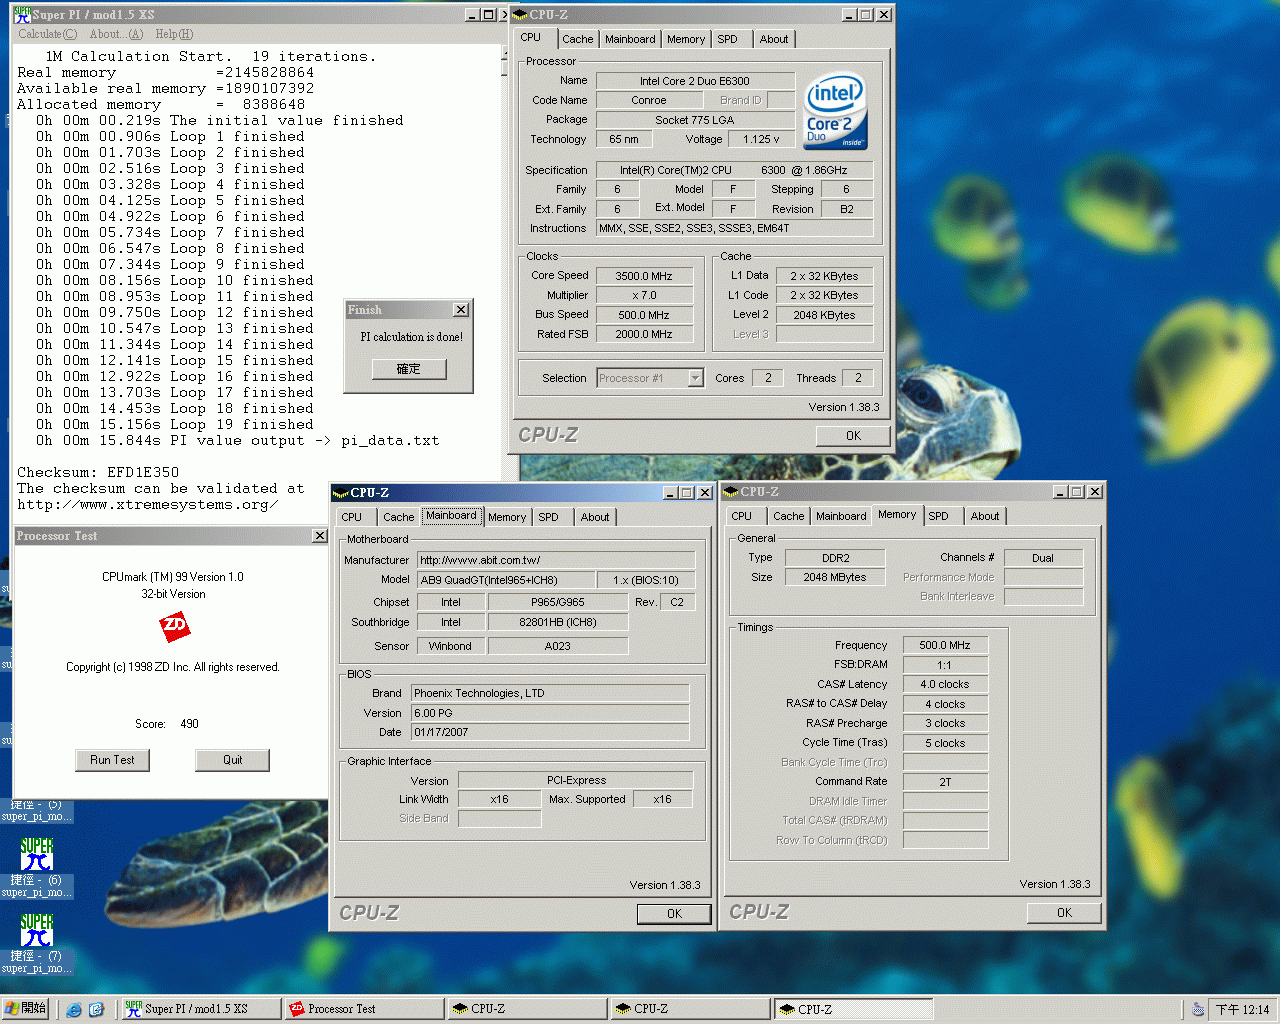Open the About tab in the top CPU-Z window

[x=774, y=39]
